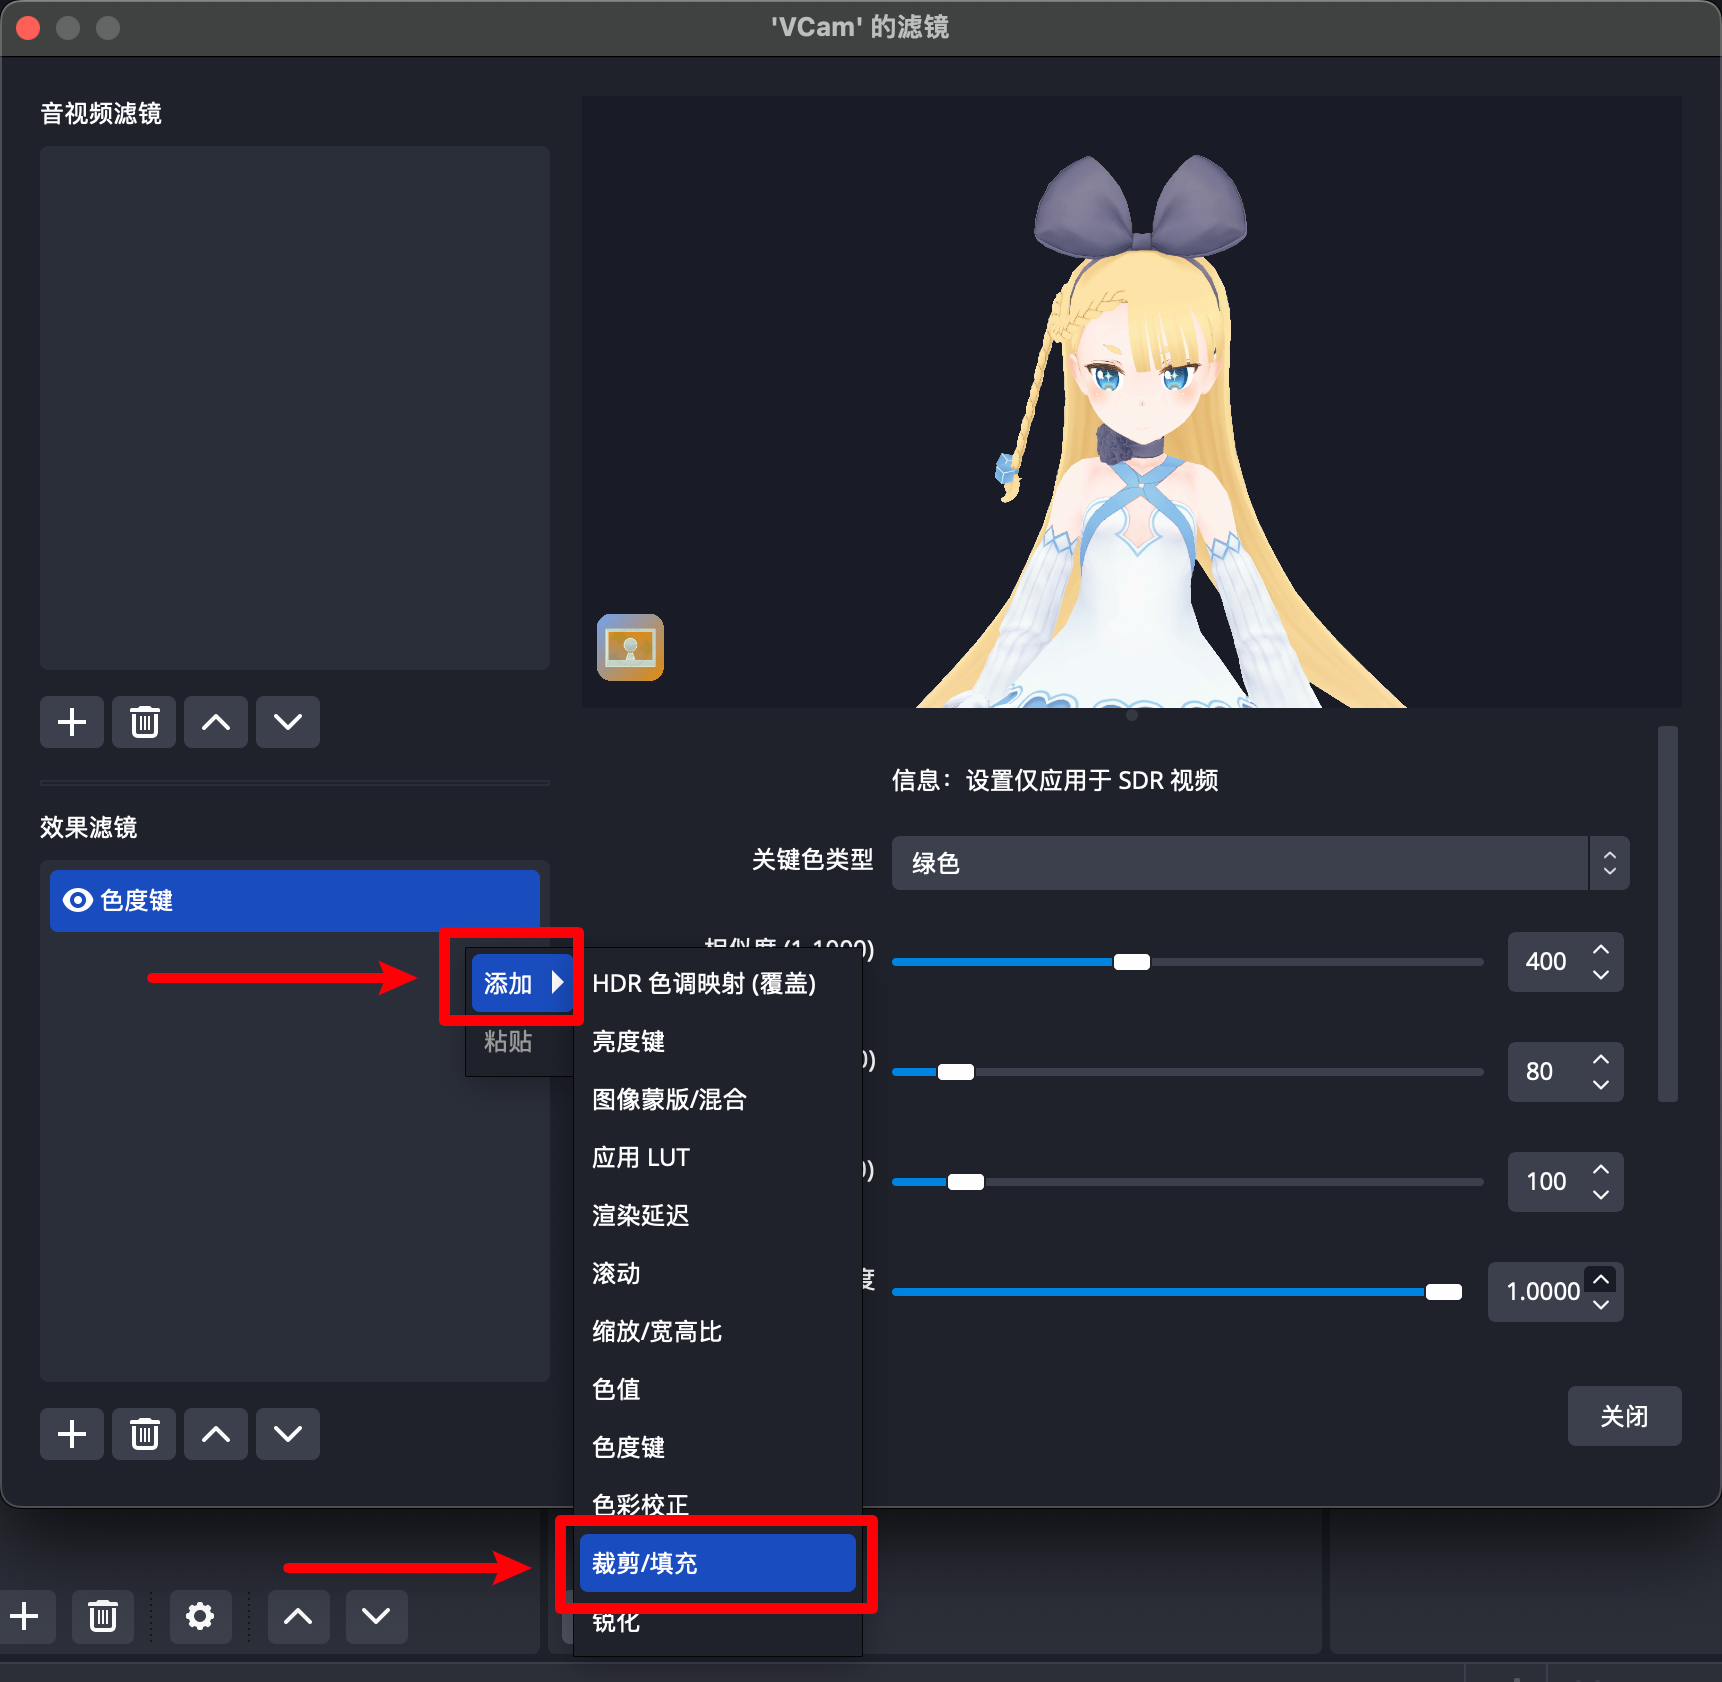Image resolution: width=1722 pixels, height=1682 pixels.
Task: Move audio/video filter down with arrow icon
Action: click(x=288, y=722)
